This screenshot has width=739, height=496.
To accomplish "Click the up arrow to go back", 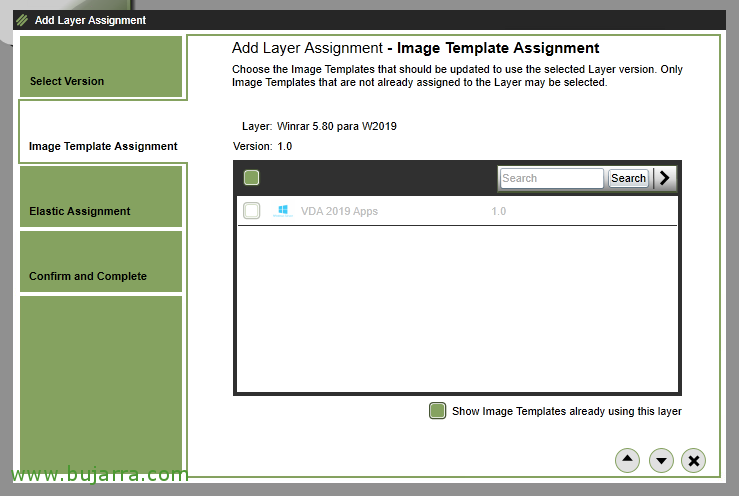I will click(627, 460).
